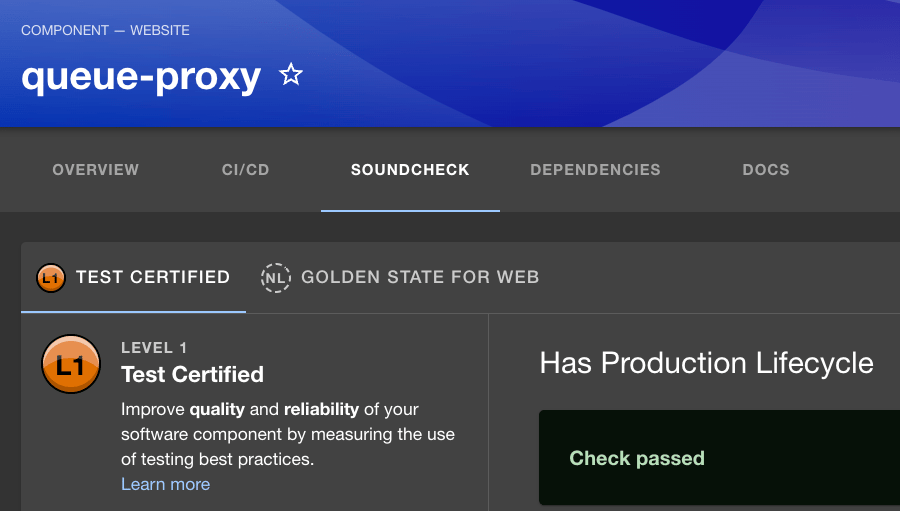The image size is (900, 511).
Task: Click the Level 1 label
Action: click(154, 348)
